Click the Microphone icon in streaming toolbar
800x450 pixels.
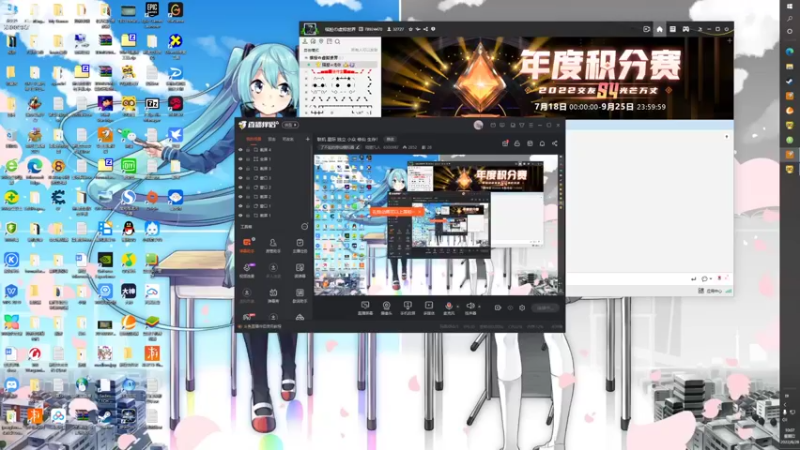[448, 308]
